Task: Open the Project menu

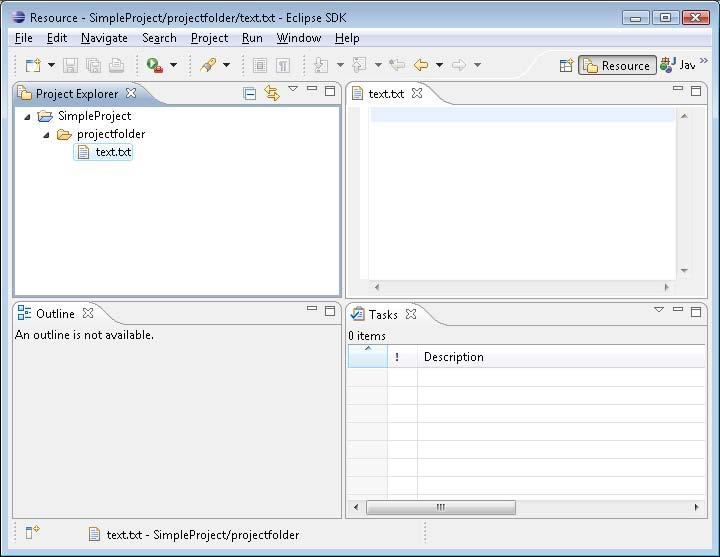Action: click(209, 38)
